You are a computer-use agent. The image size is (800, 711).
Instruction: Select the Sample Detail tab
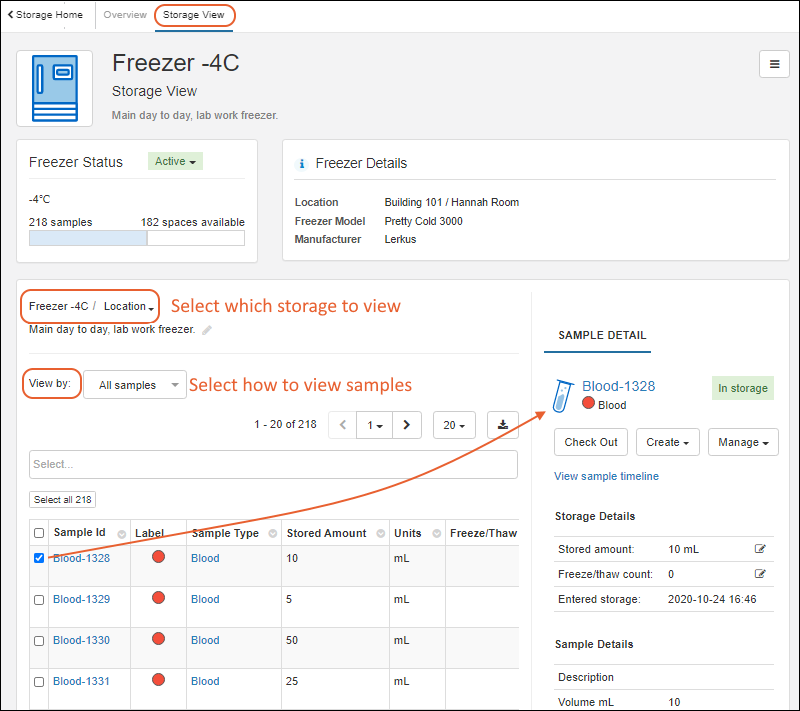pos(602,336)
